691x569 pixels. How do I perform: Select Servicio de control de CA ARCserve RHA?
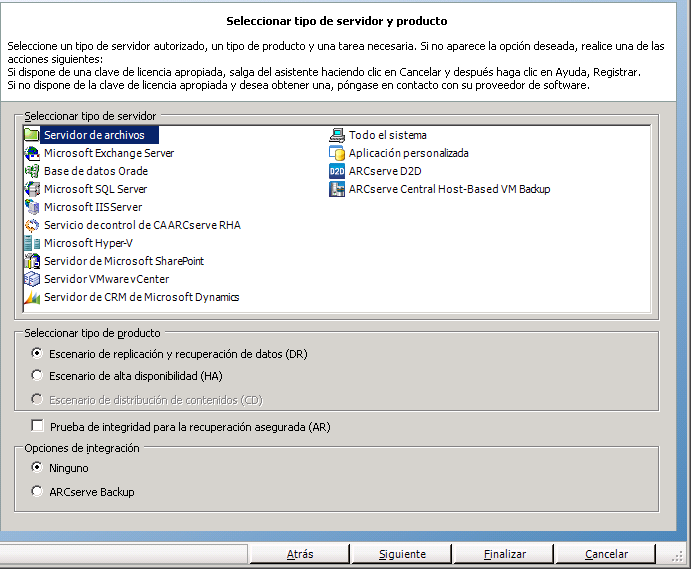142,225
